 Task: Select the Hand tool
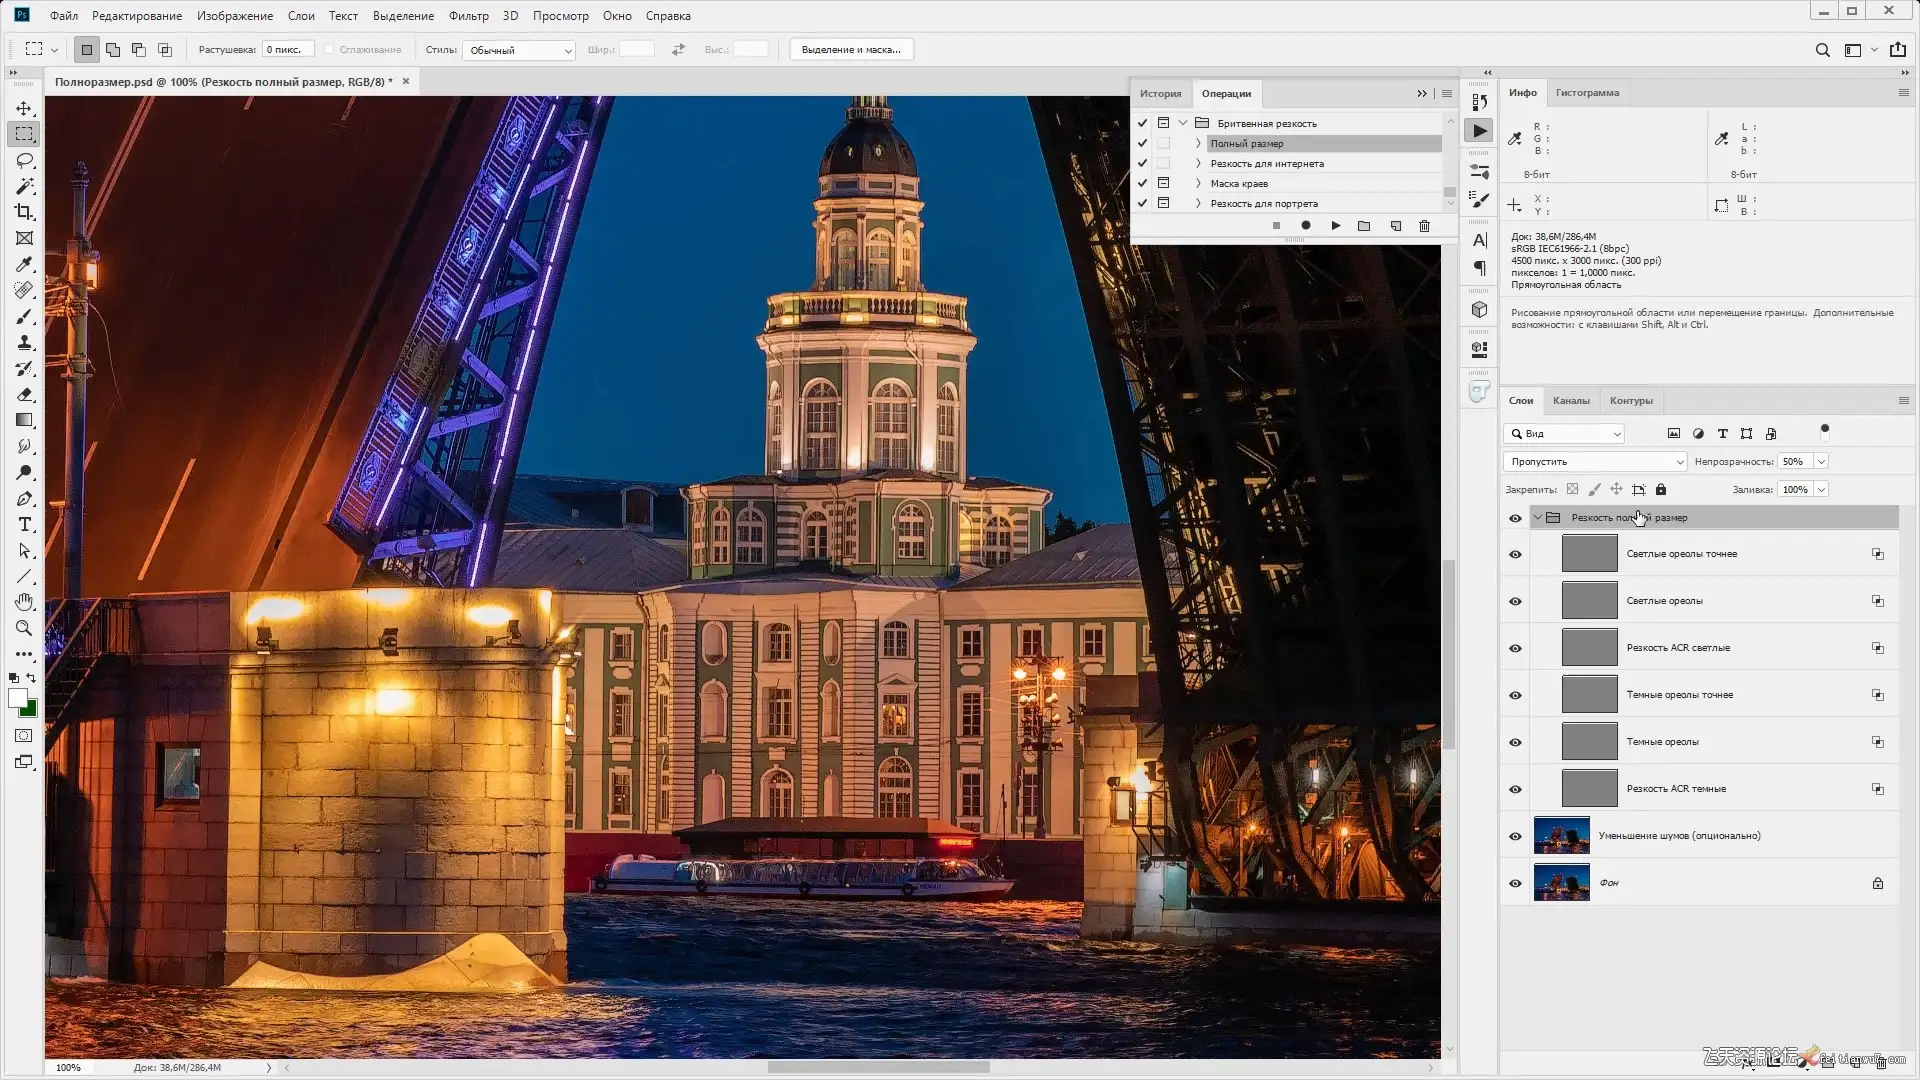[x=24, y=602]
